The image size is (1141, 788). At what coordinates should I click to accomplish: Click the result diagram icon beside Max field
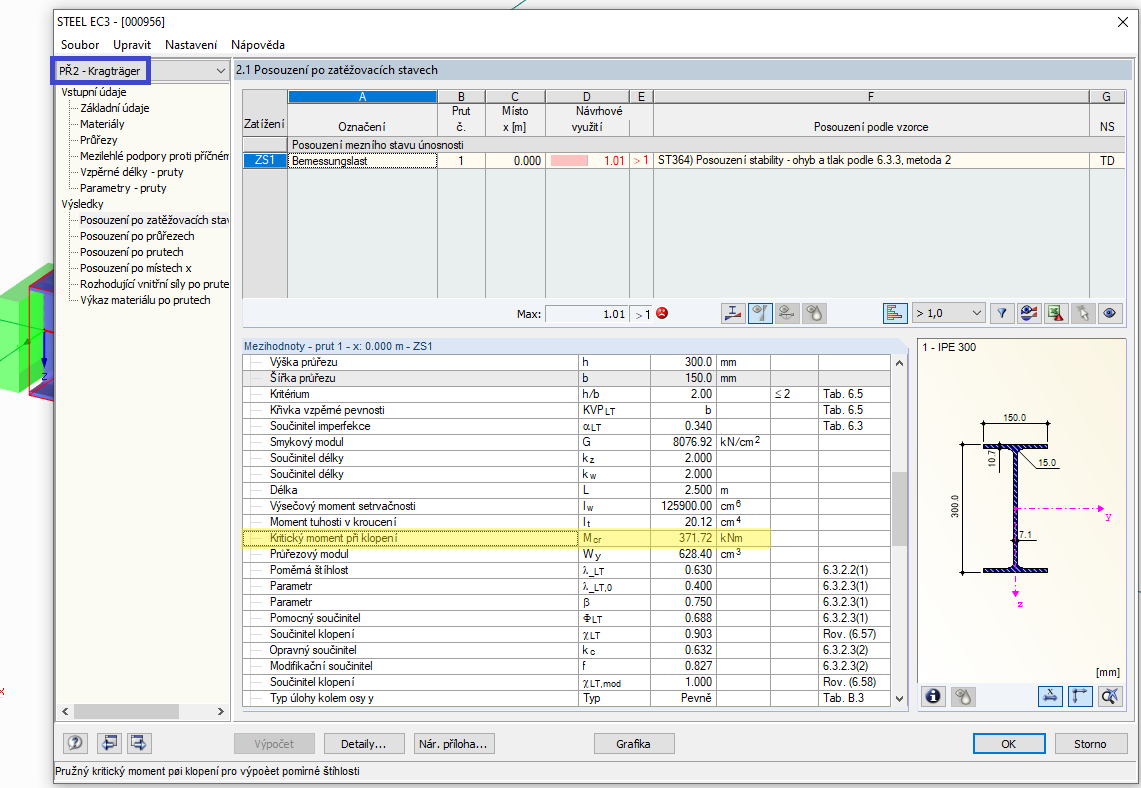(733, 313)
